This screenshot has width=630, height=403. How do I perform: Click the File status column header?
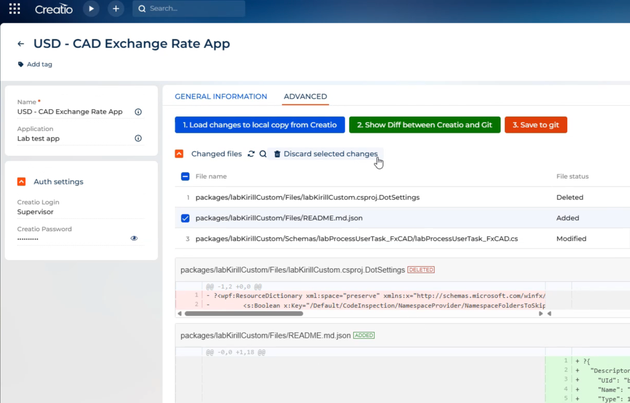(572, 176)
